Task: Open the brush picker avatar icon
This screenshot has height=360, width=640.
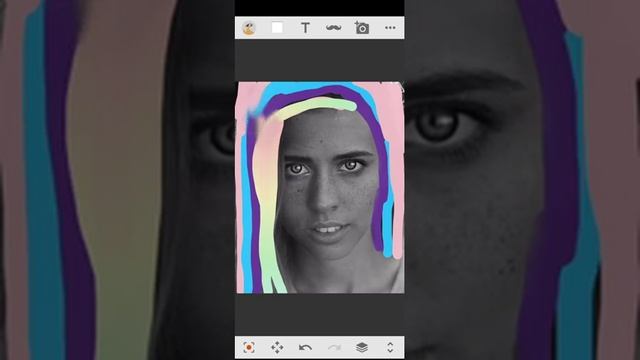Action: 249,28
